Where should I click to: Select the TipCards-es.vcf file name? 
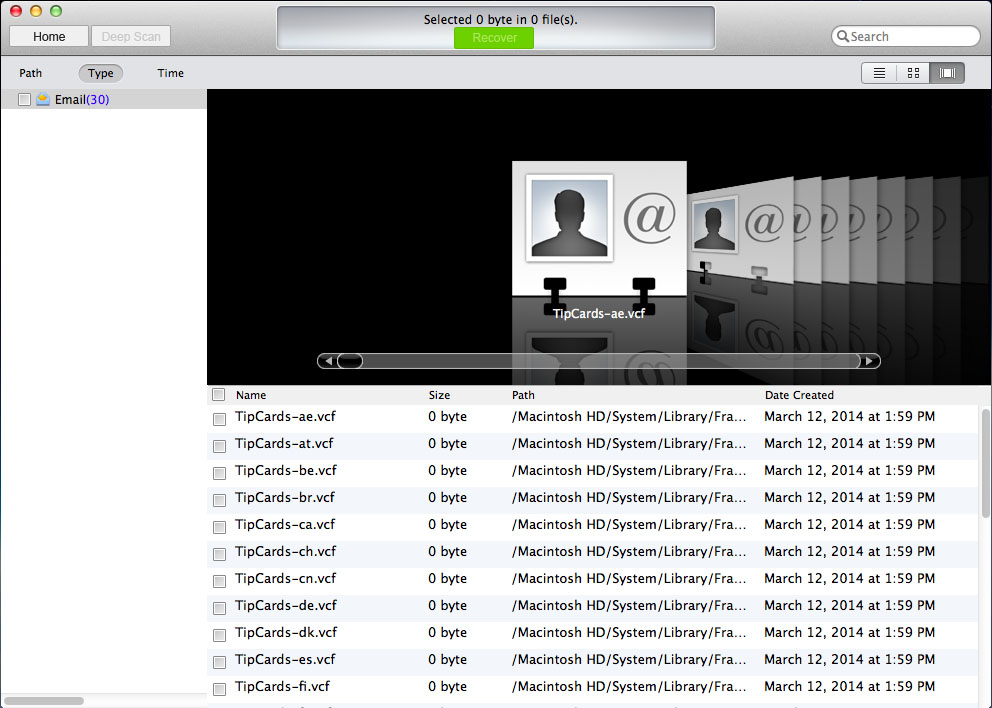(x=285, y=659)
